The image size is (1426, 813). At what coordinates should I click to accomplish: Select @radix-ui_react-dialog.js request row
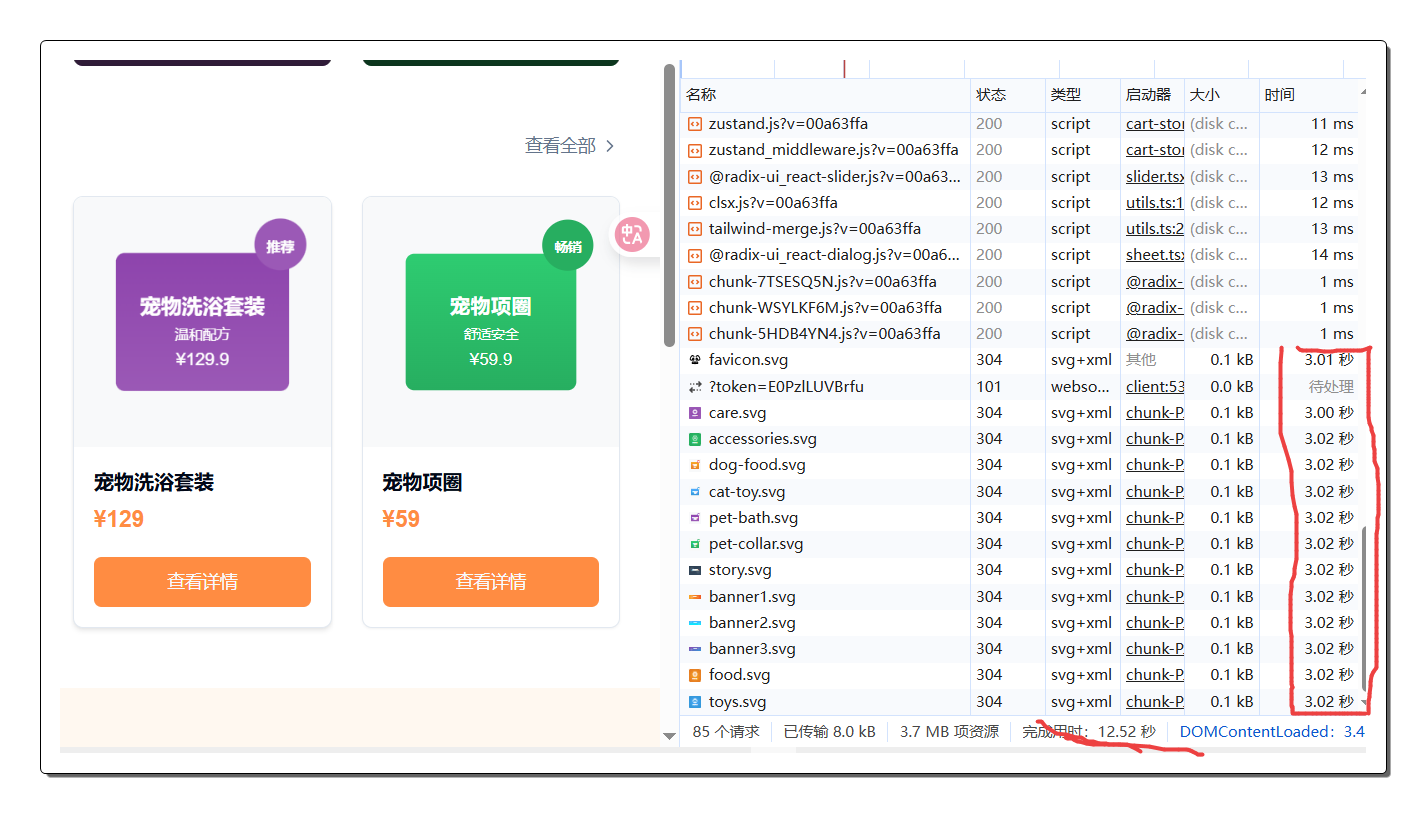[1022, 255]
